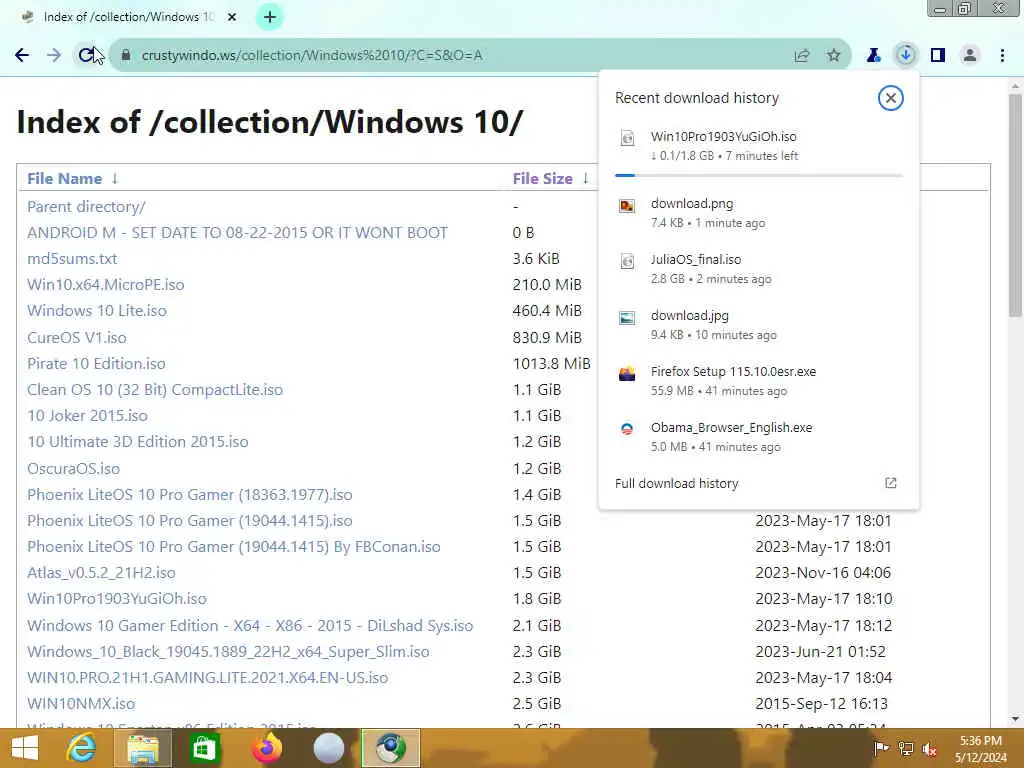Click the muted volume tray icon

tap(930, 749)
